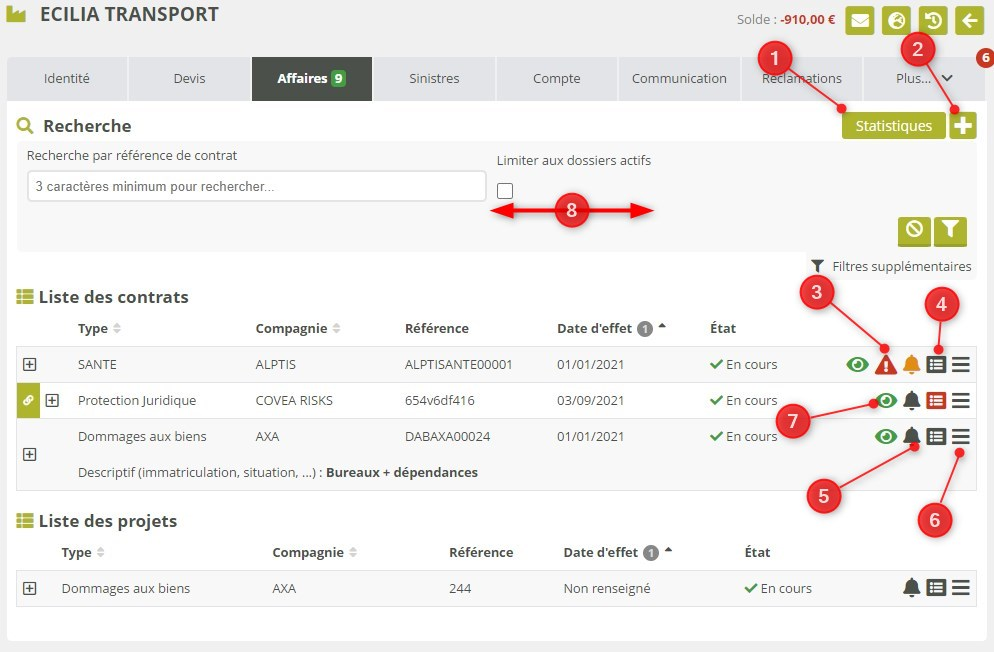Screen dimensions: 994x652
Task: Click the envelope mail icon in header
Action: click(x=860, y=20)
